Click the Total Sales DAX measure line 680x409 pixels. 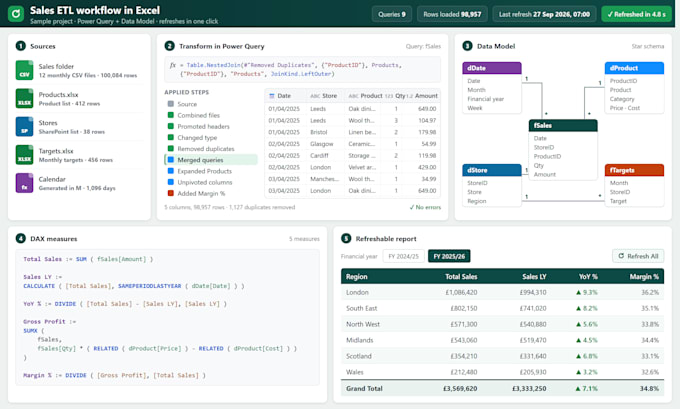[x=88, y=259]
